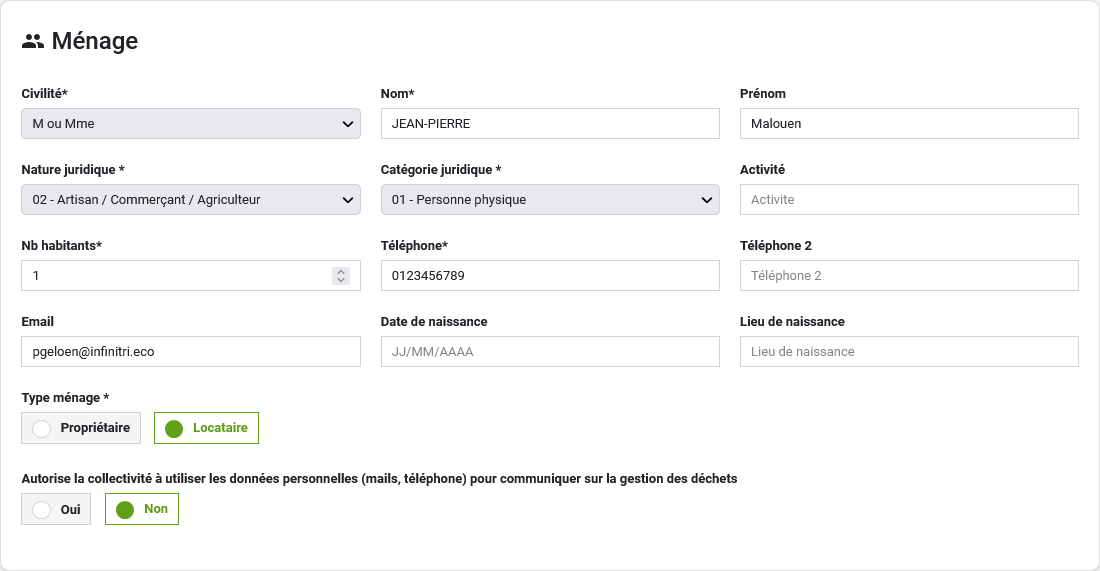The width and height of the screenshot is (1100, 571).
Task: Focus the Nom input field
Action: tap(550, 124)
